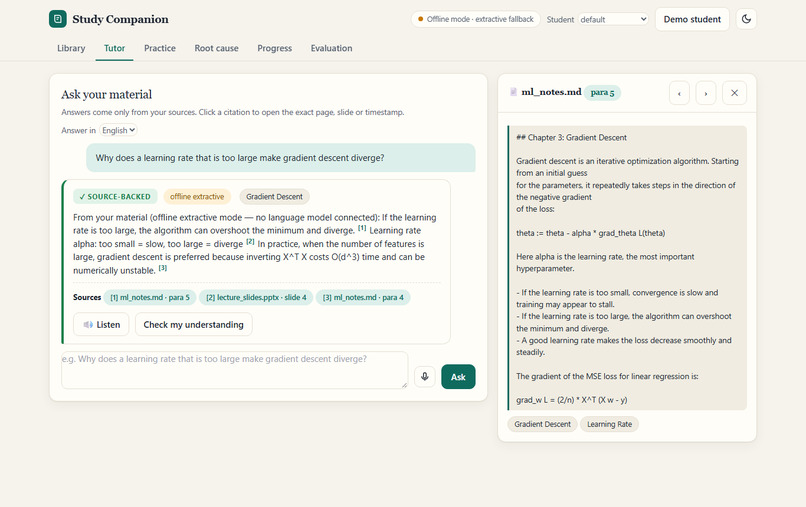This screenshot has width=806, height=507.
Task: Go to previous source paragraph arrow
Action: coord(679,93)
